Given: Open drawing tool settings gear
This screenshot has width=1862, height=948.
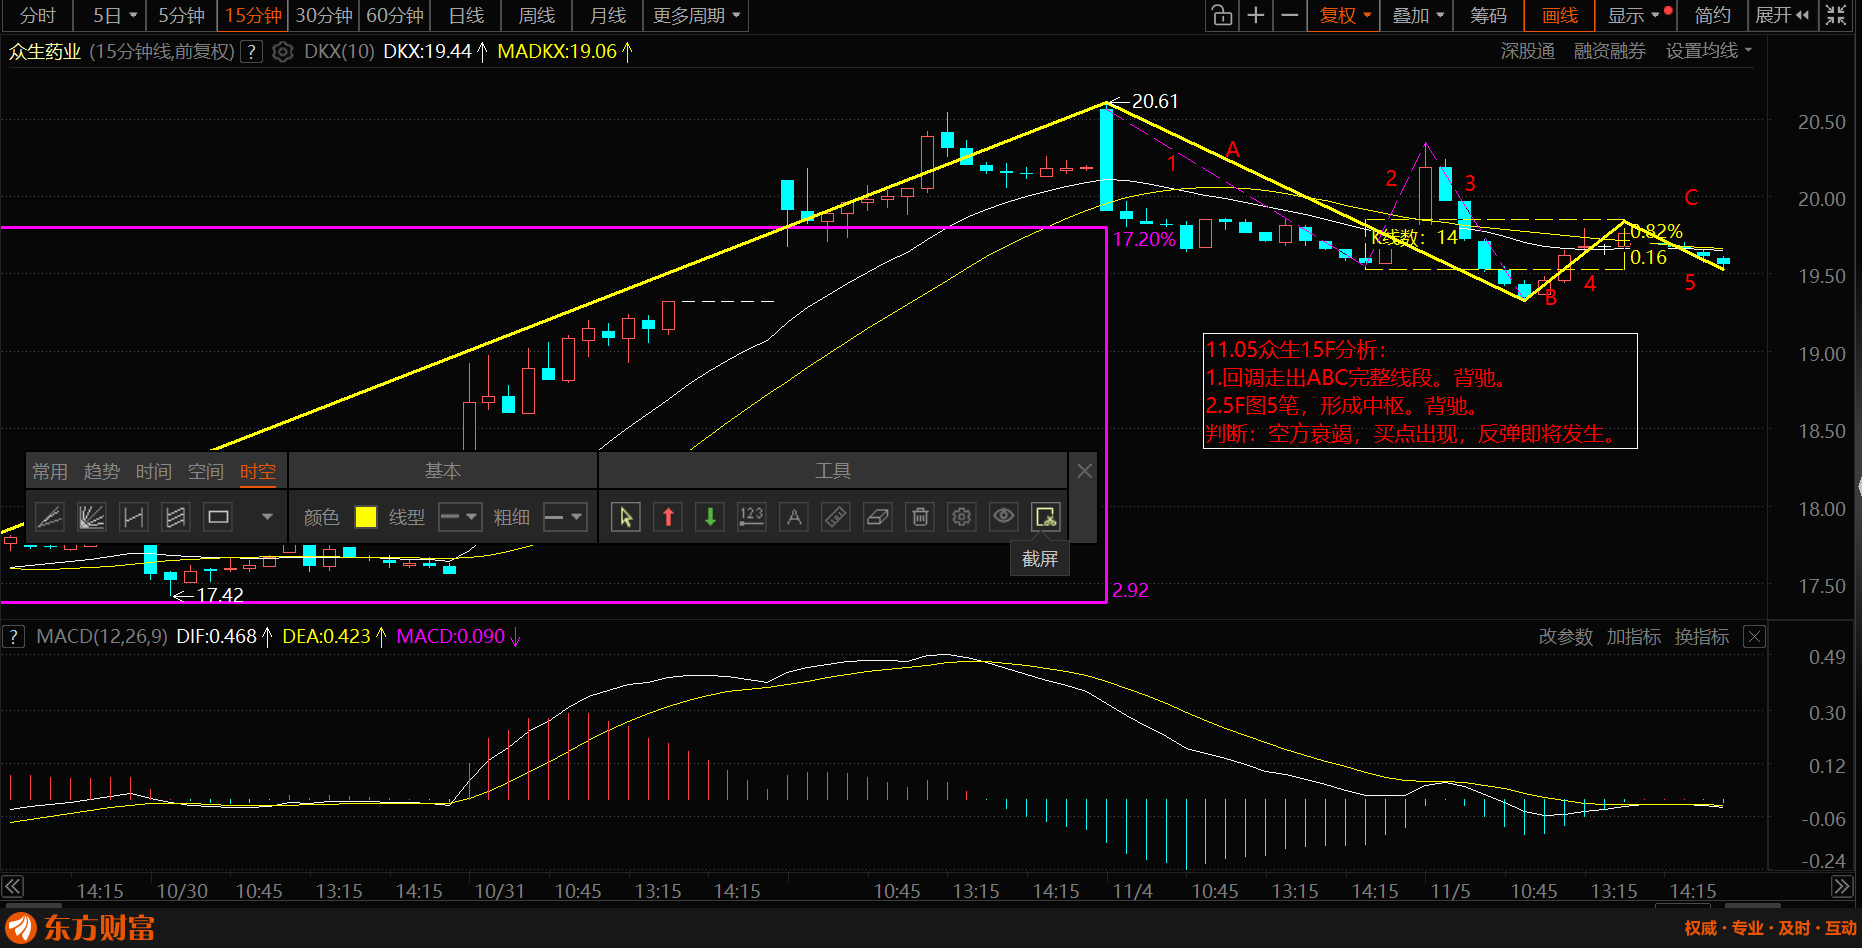Looking at the screenshot, I should (962, 517).
